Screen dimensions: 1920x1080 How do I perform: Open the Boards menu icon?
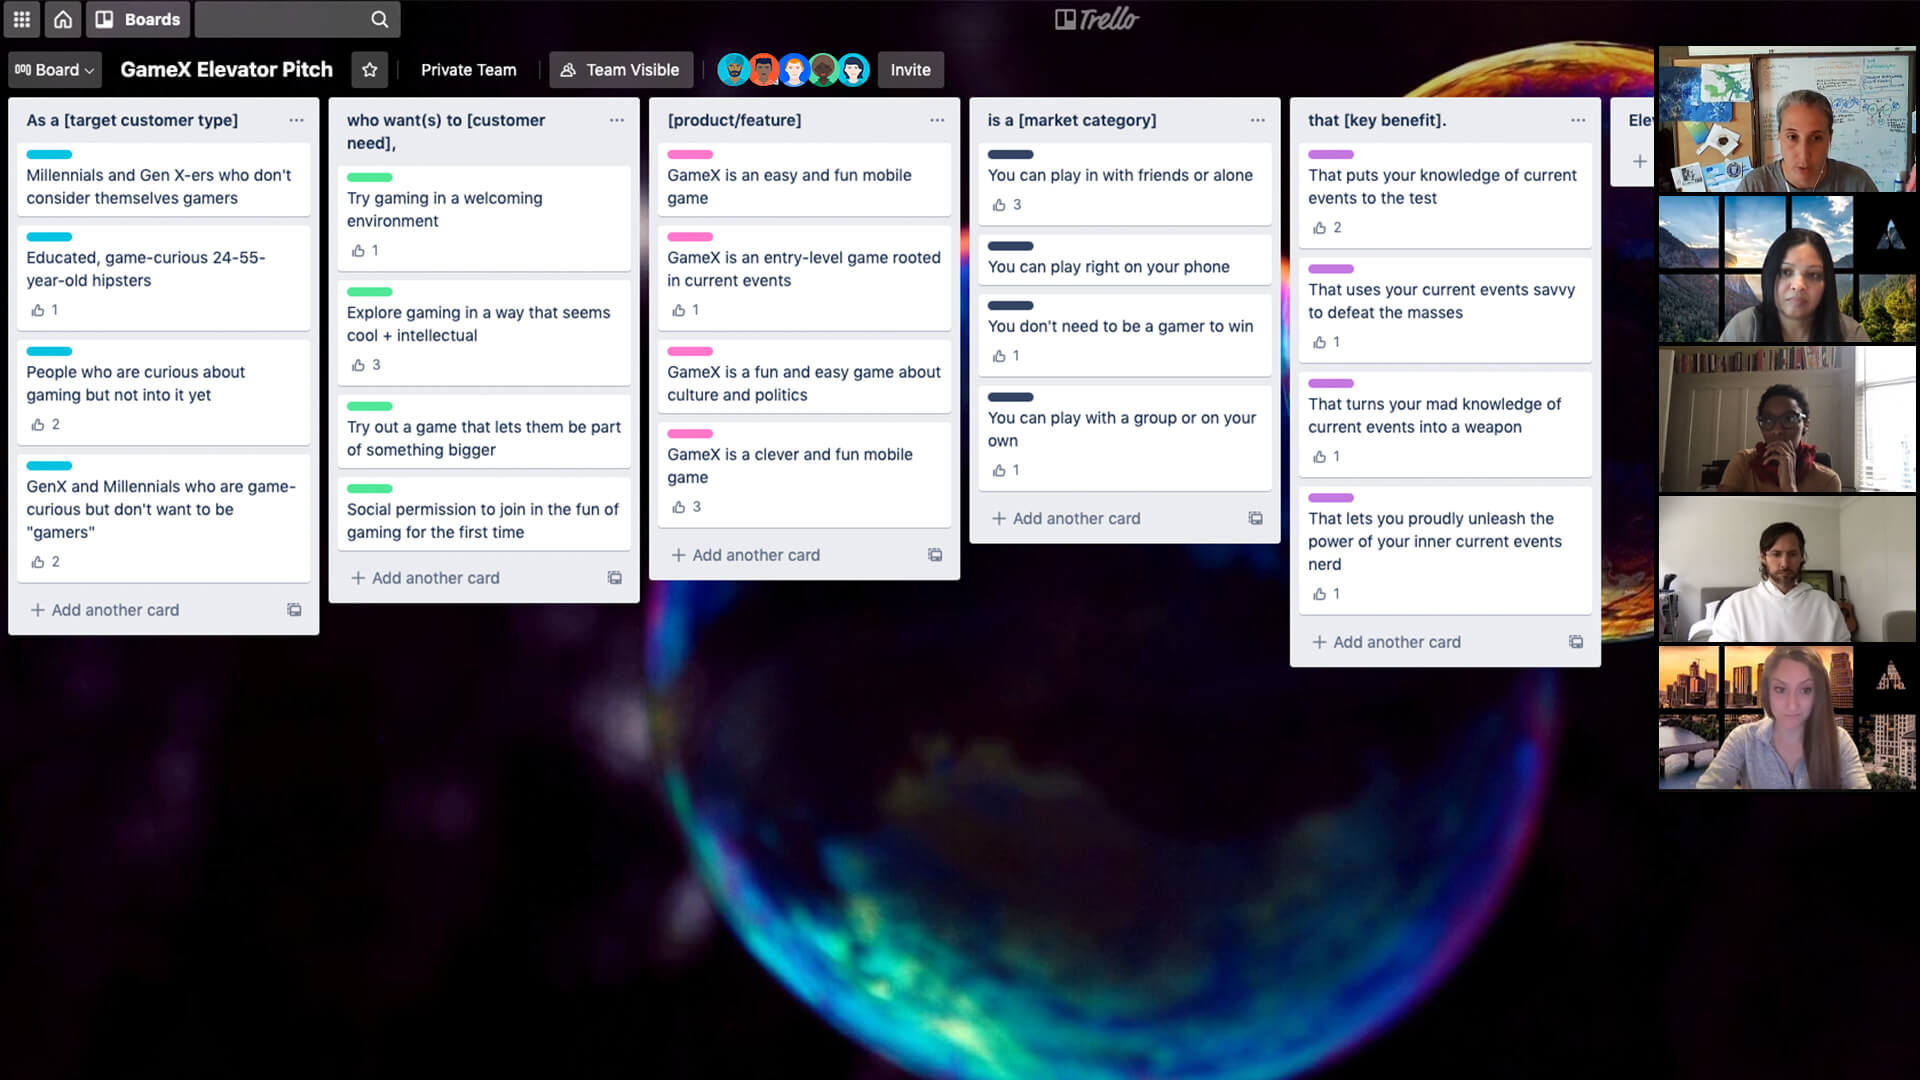pos(105,18)
